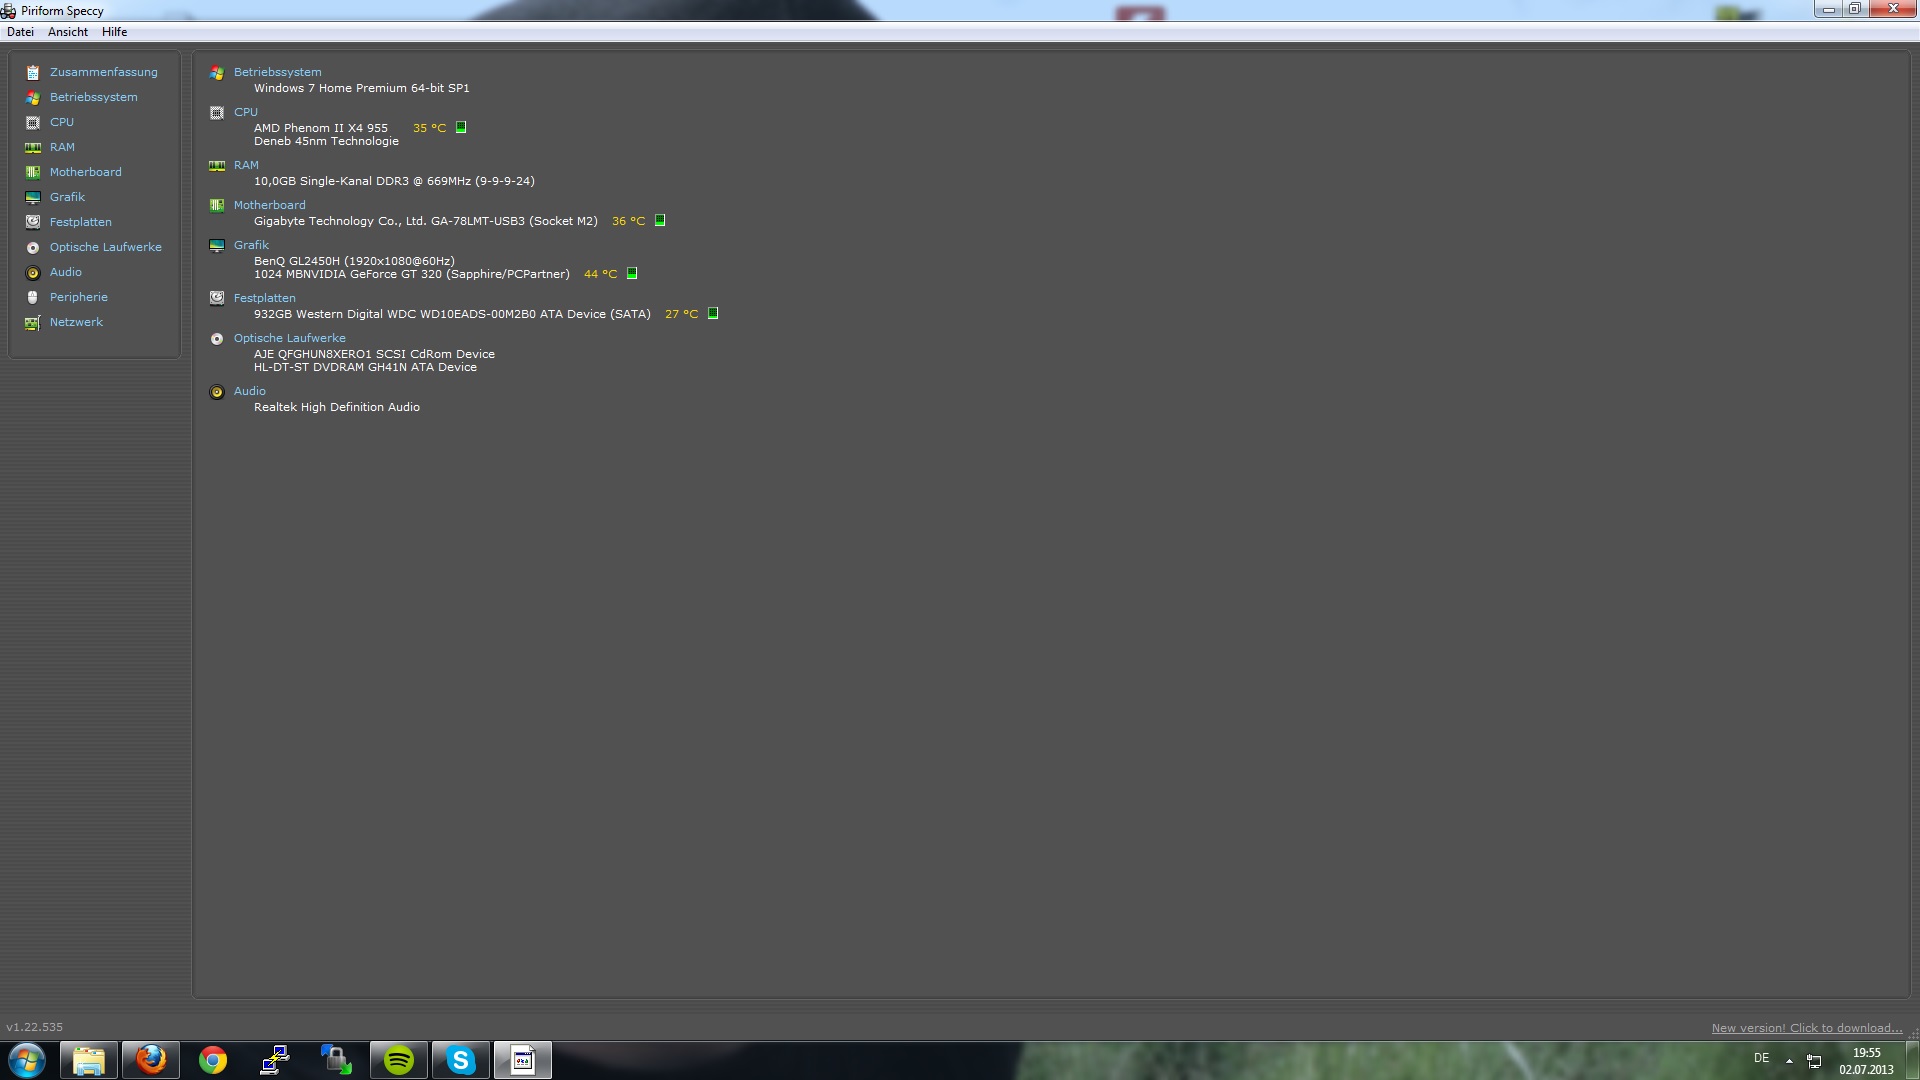Select Peripherie in sidebar list
Image resolution: width=1920 pixels, height=1080 pixels.
tap(79, 297)
